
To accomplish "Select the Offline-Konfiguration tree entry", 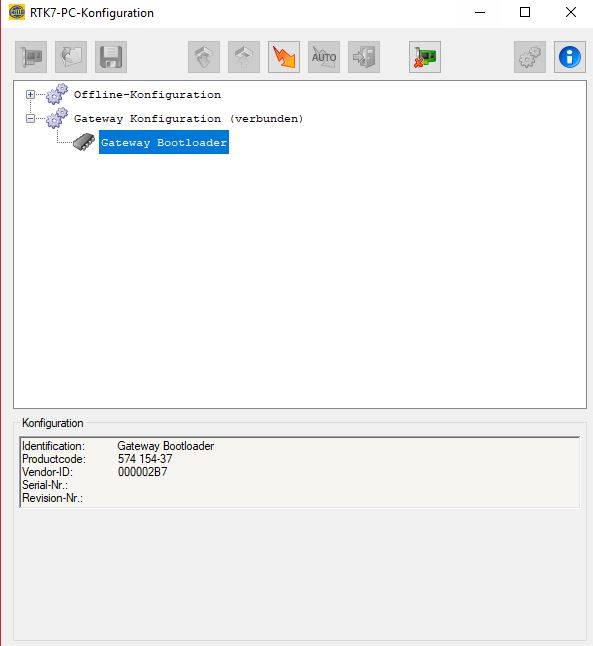I will (147, 95).
